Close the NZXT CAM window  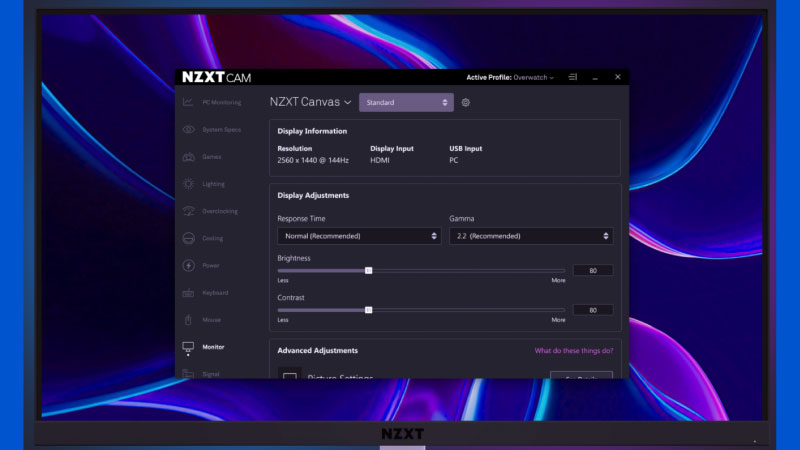[618, 77]
